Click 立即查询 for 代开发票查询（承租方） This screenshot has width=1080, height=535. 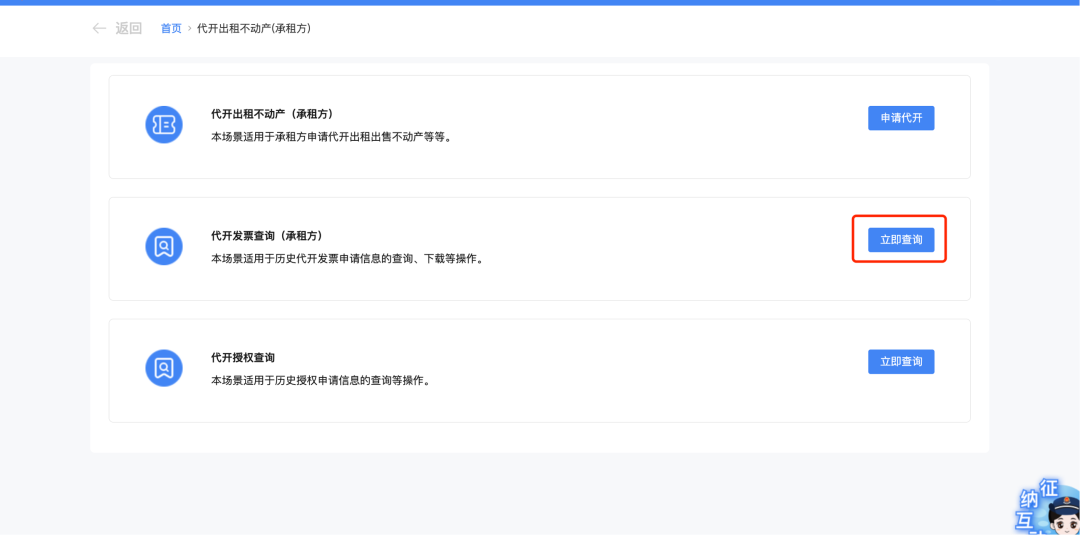pyautogui.click(x=901, y=240)
